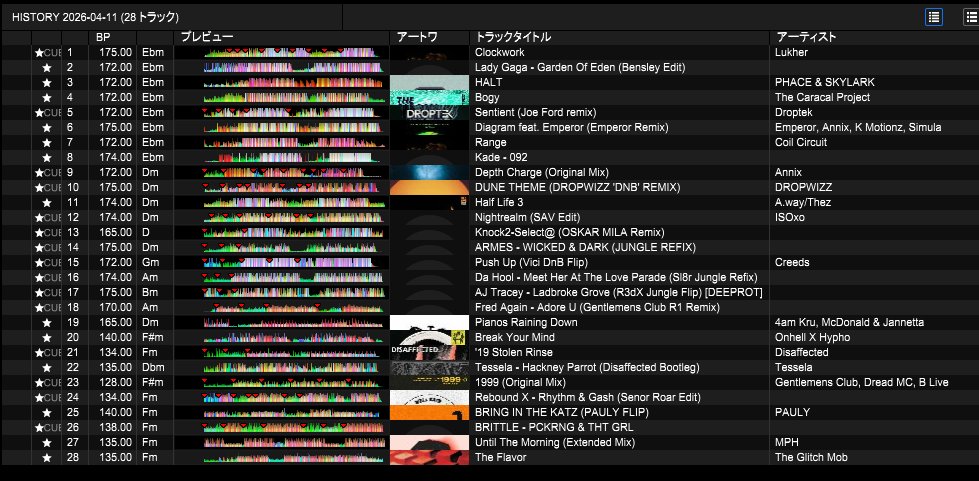Switch to the list view icon

coord(933,17)
